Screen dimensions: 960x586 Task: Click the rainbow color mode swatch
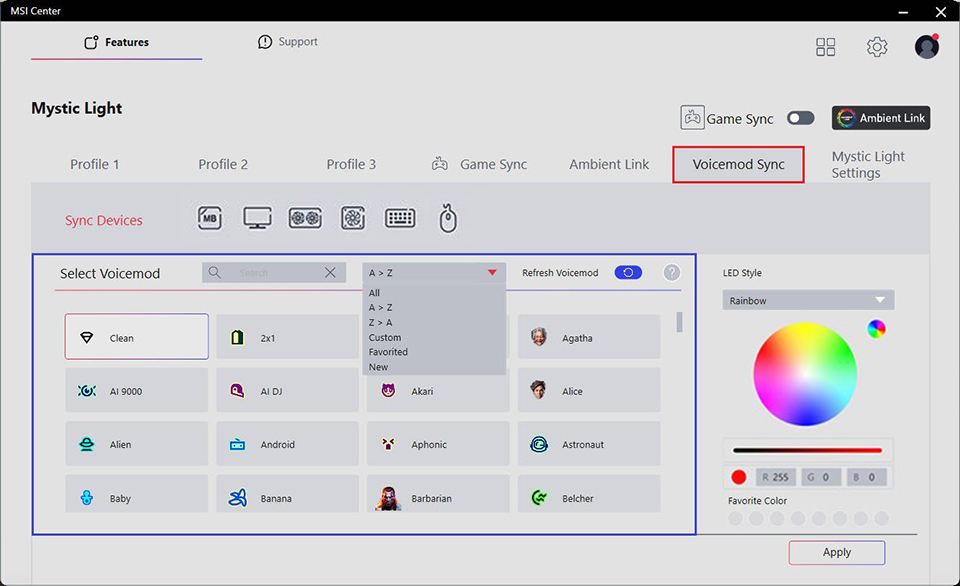click(x=876, y=329)
